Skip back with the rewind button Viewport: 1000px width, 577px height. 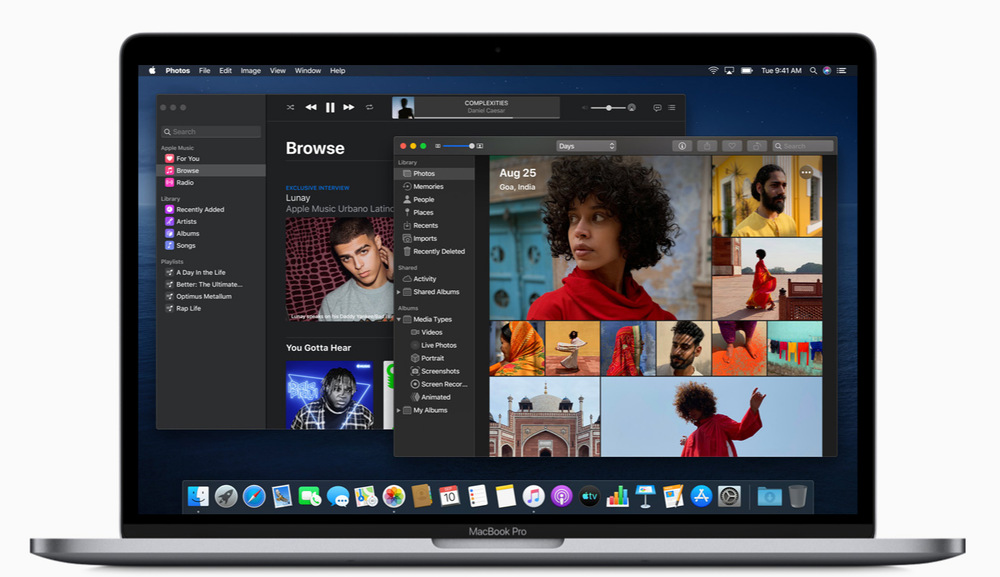311,107
